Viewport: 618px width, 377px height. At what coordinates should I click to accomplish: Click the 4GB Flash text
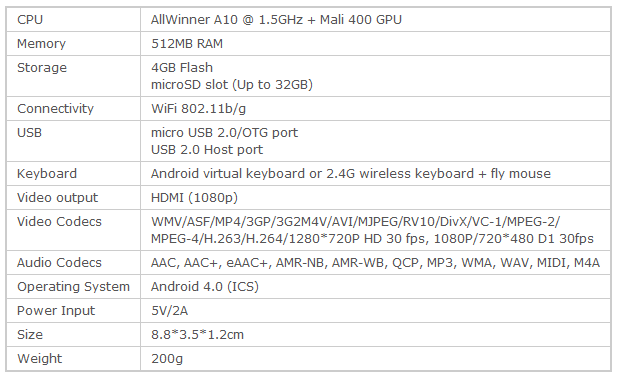pos(182,68)
